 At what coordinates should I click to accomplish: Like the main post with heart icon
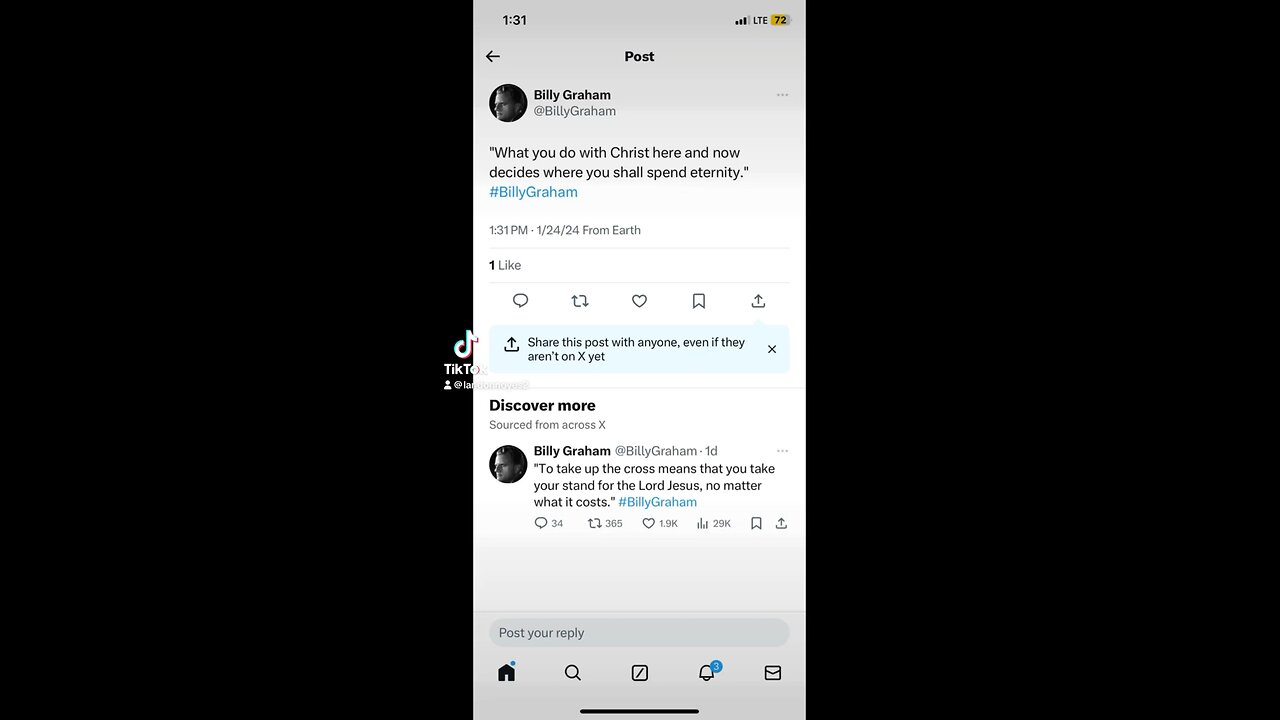pos(639,301)
